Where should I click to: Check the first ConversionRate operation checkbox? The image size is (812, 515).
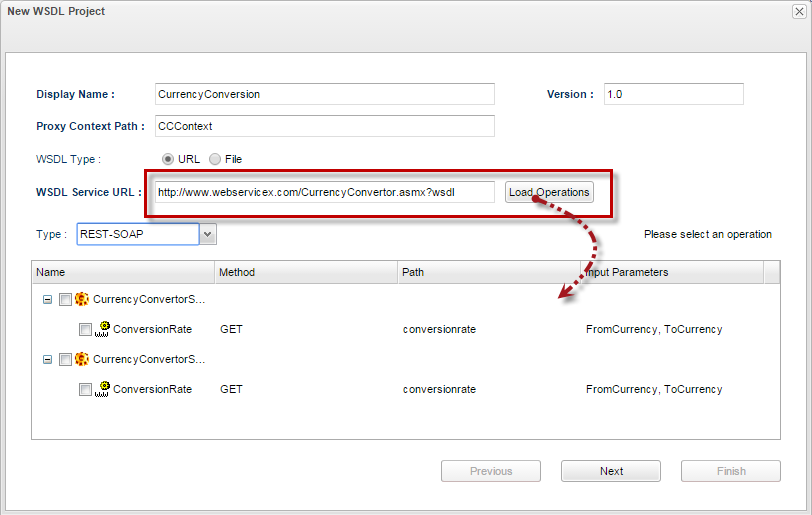click(x=85, y=330)
